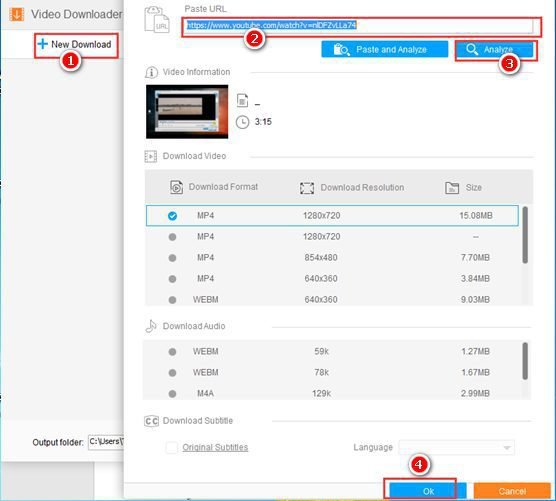Viewport: 556px width, 501px height.
Task: Click the 129k bitrate value
Action: (322, 394)
